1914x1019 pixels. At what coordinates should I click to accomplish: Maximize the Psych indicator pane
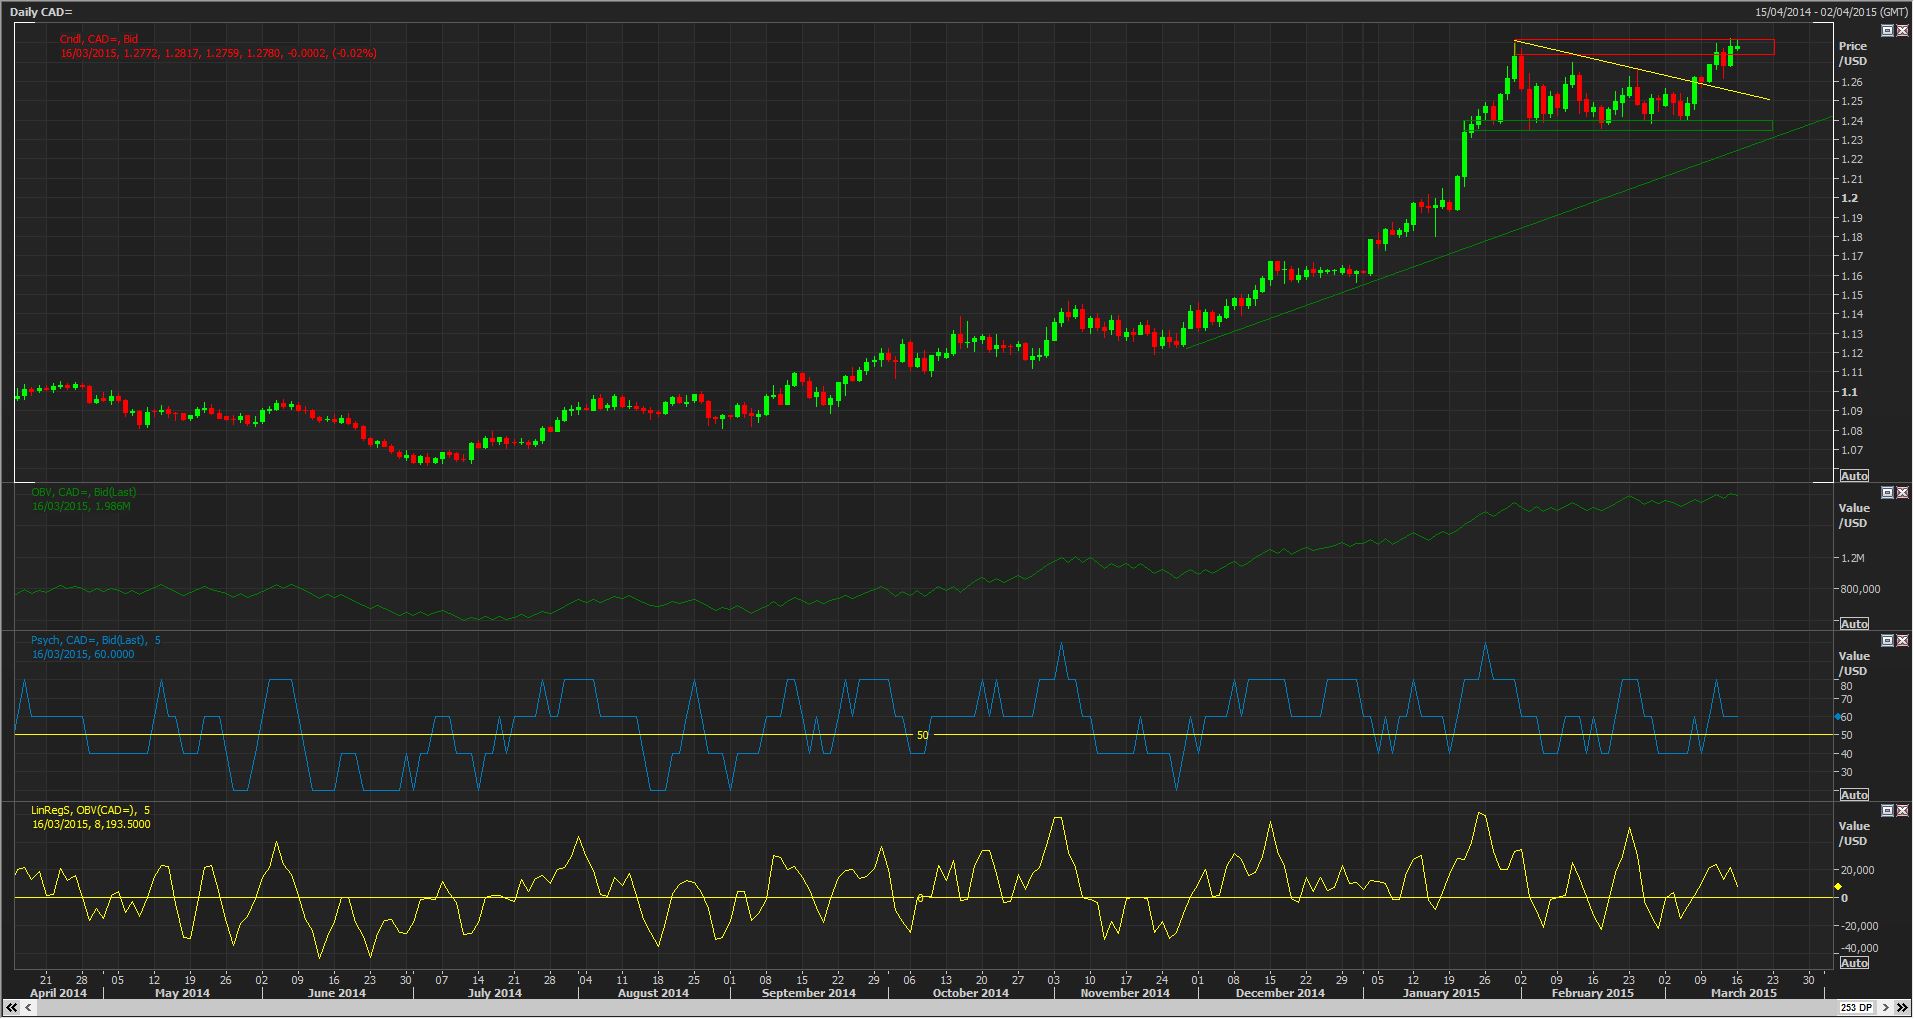pyautogui.click(x=1887, y=640)
